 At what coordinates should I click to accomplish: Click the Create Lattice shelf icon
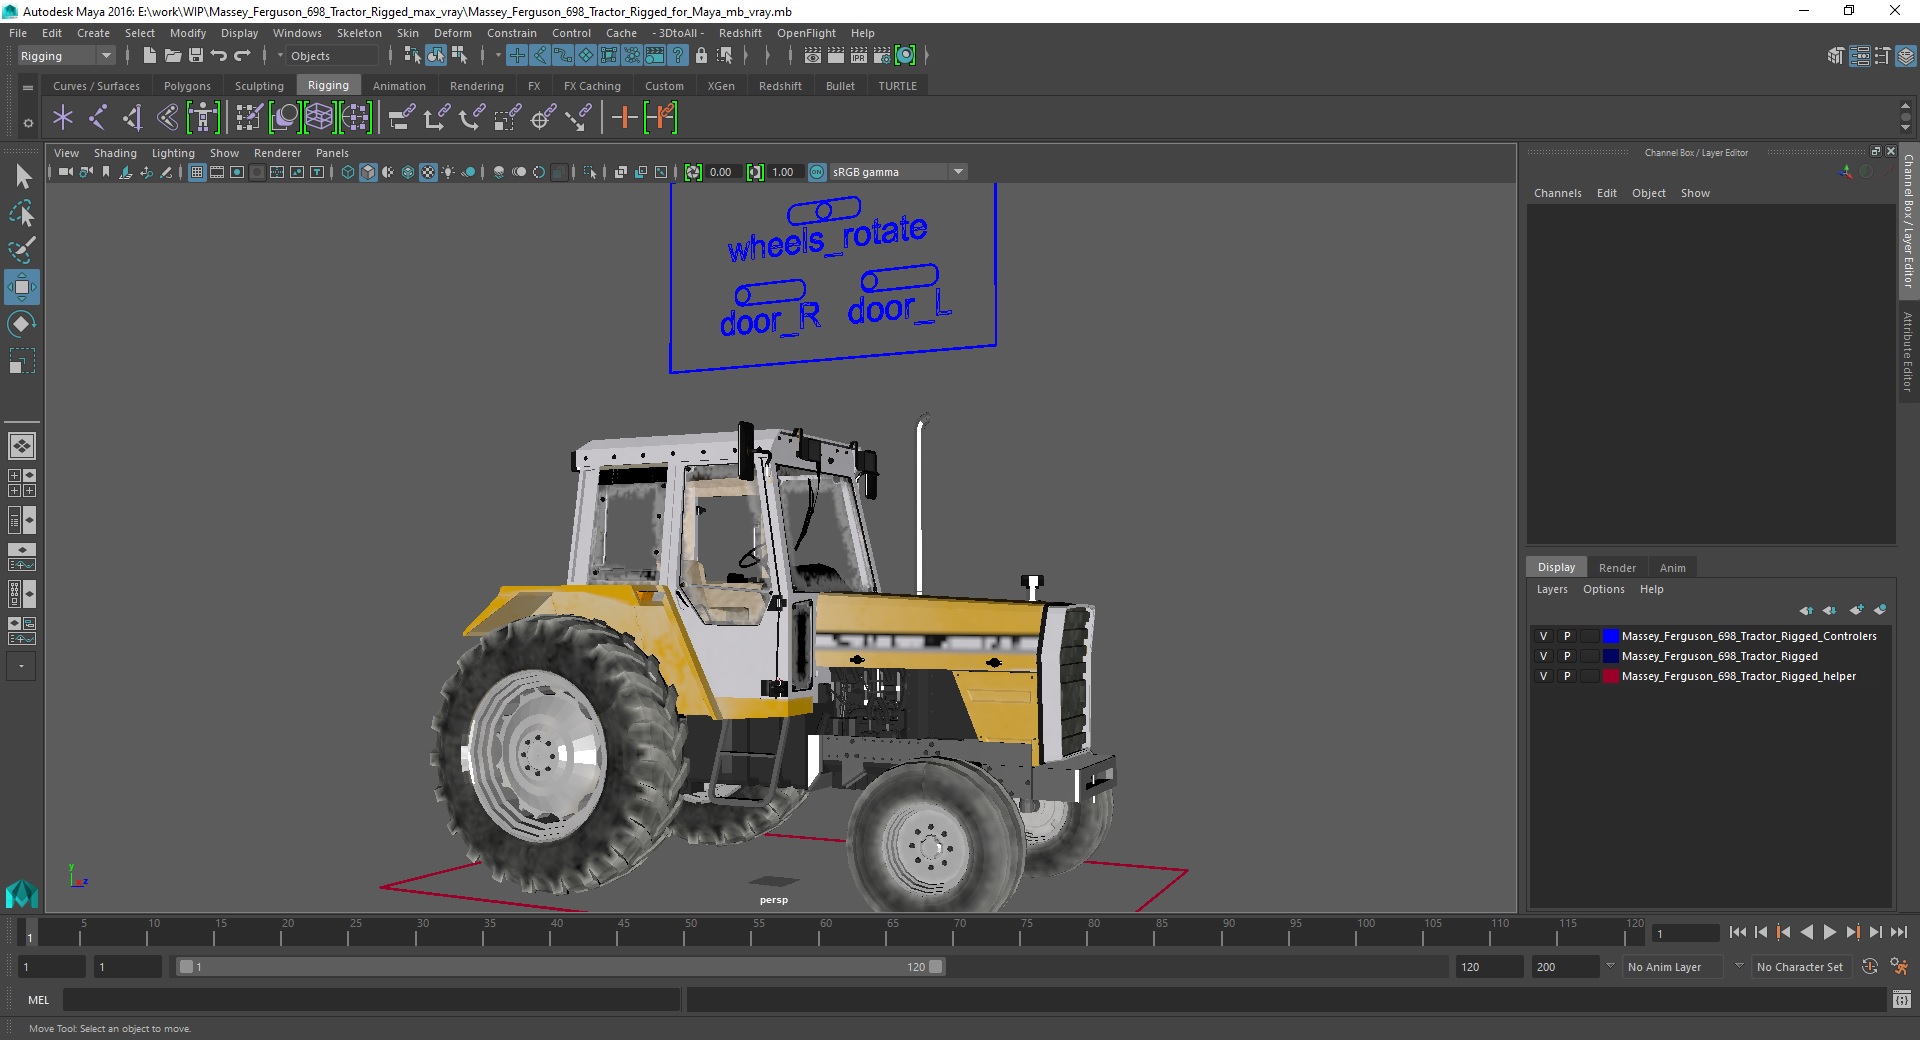tap(319, 118)
